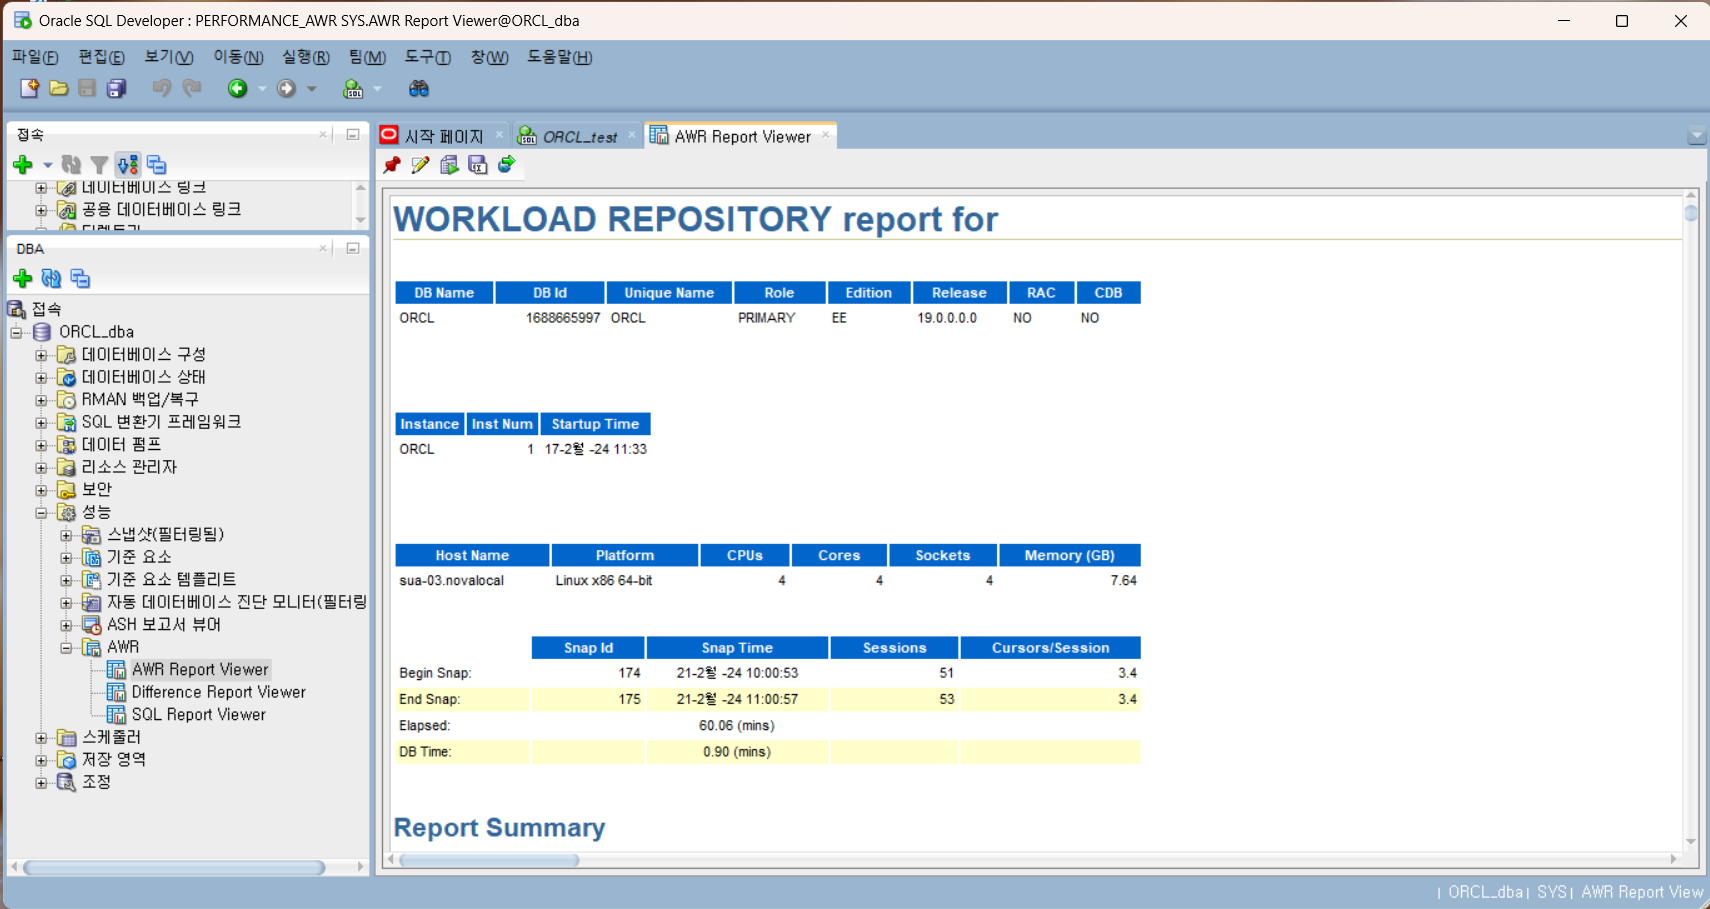Add new connection with green plus in 접속 panel

coord(23,165)
